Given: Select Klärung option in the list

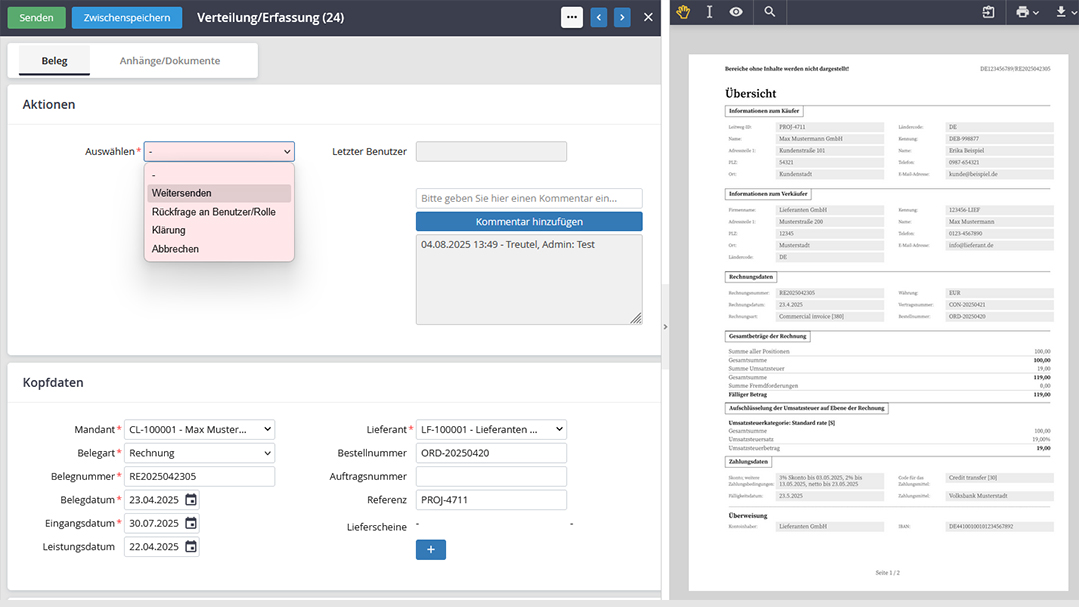Looking at the screenshot, I should (169, 230).
